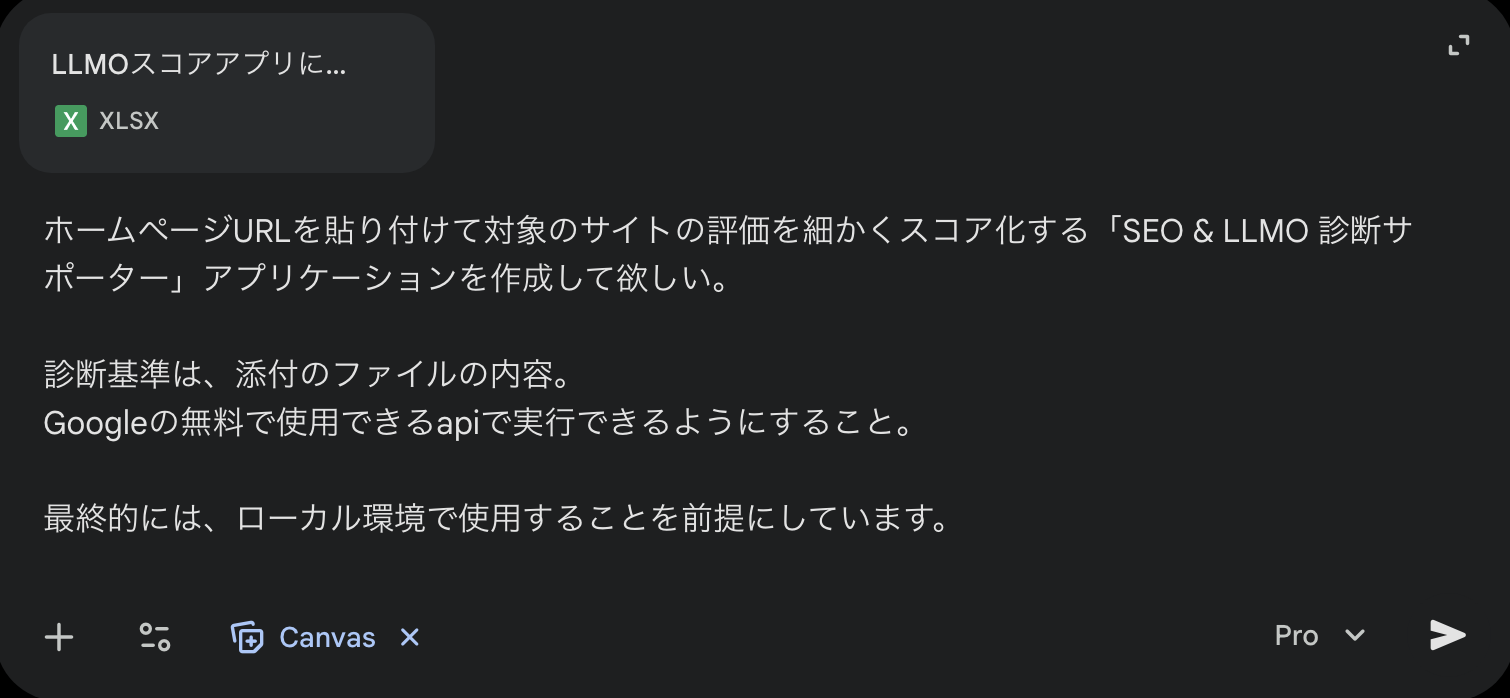The height and width of the screenshot is (698, 1510).
Task: Click the XLSX attachment thumbnail
Action: (70, 121)
